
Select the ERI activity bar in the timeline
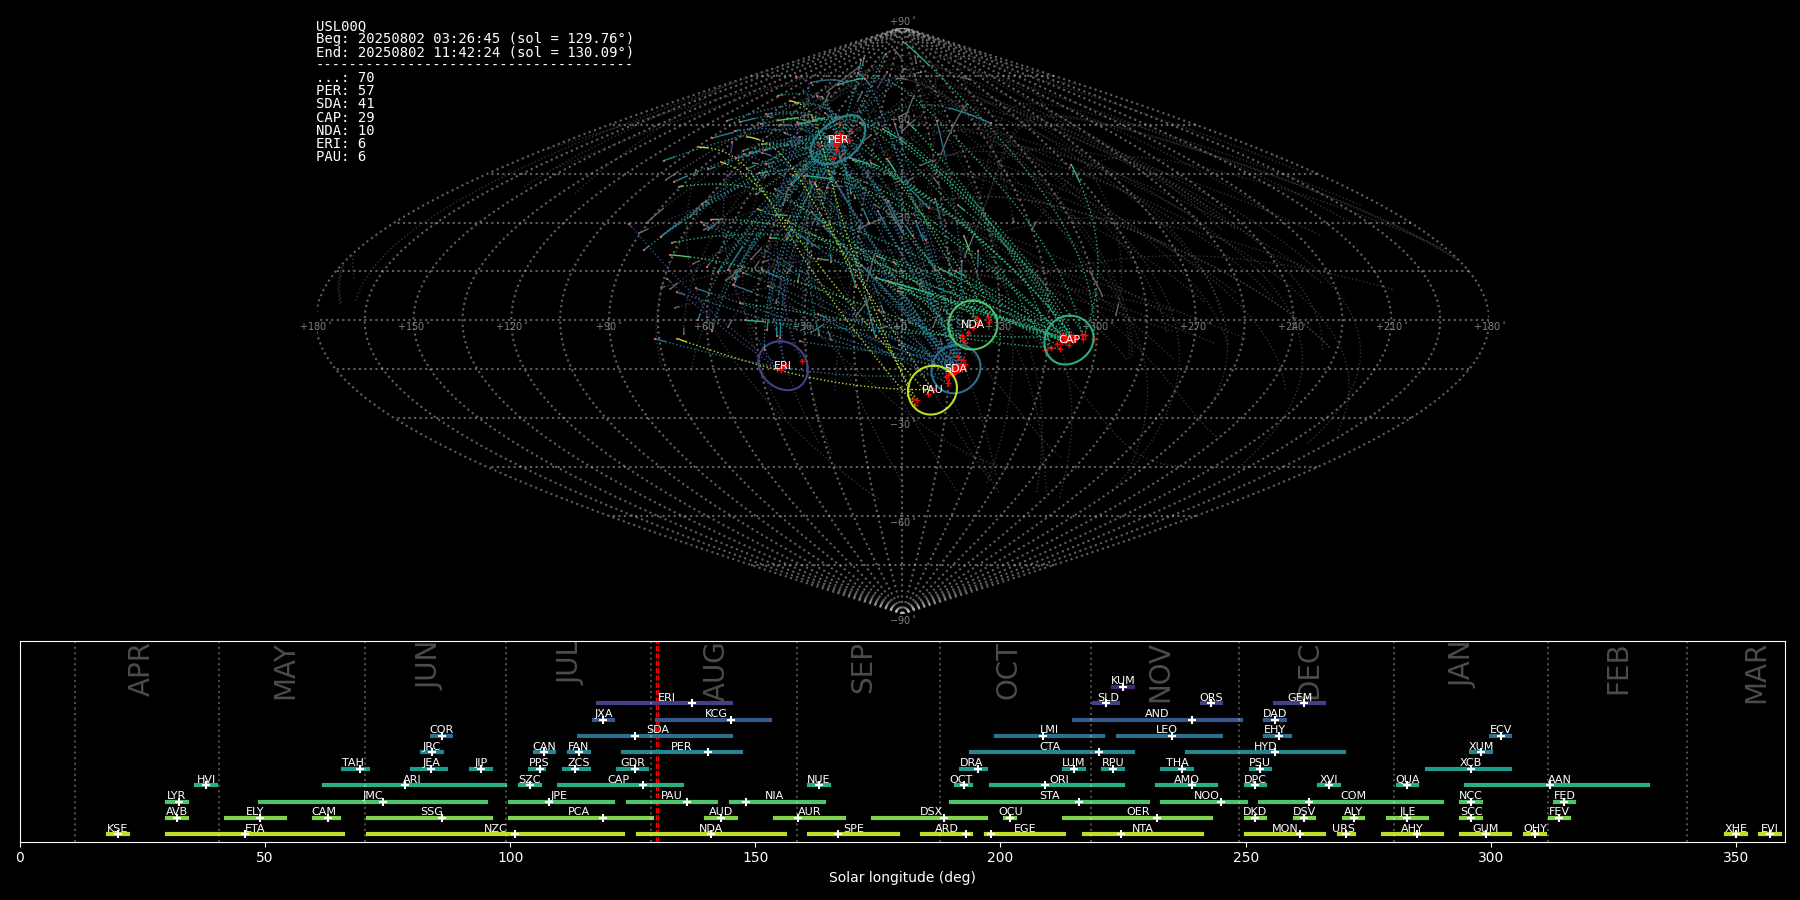[664, 703]
